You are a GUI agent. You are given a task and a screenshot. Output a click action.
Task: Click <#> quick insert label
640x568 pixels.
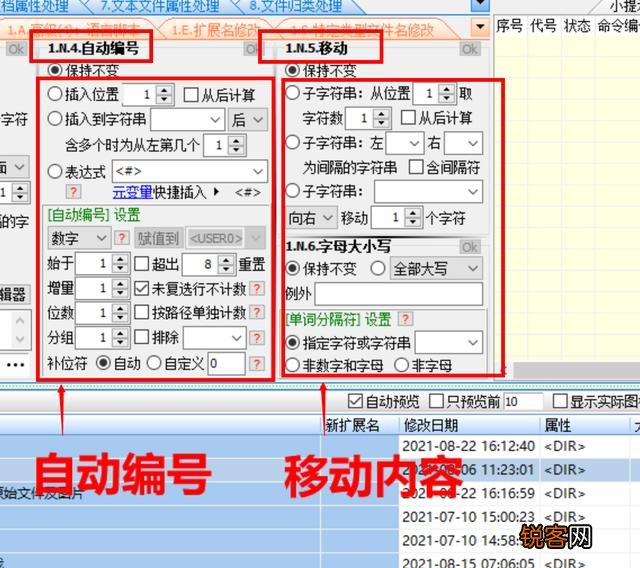click(247, 192)
